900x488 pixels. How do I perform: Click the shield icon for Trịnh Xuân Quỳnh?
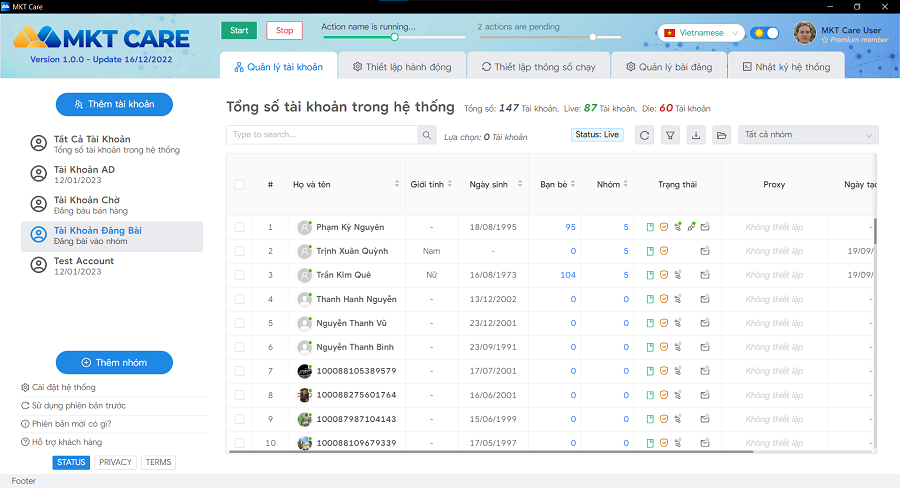pyautogui.click(x=664, y=251)
